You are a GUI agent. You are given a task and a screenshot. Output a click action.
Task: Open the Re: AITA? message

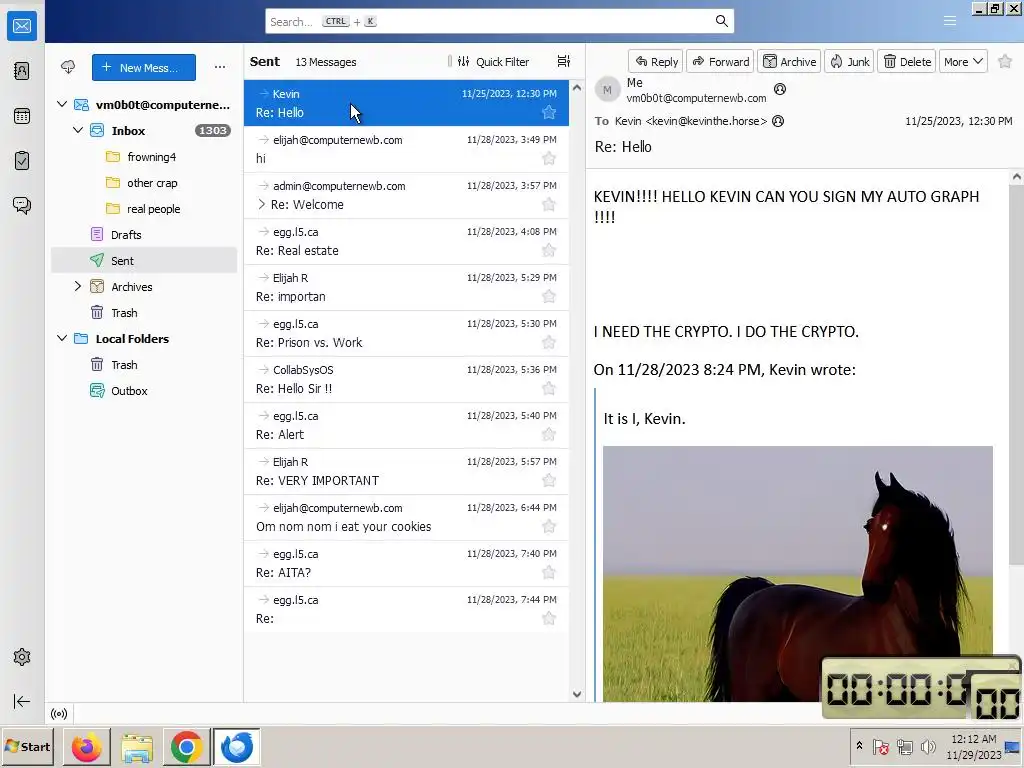point(406,564)
